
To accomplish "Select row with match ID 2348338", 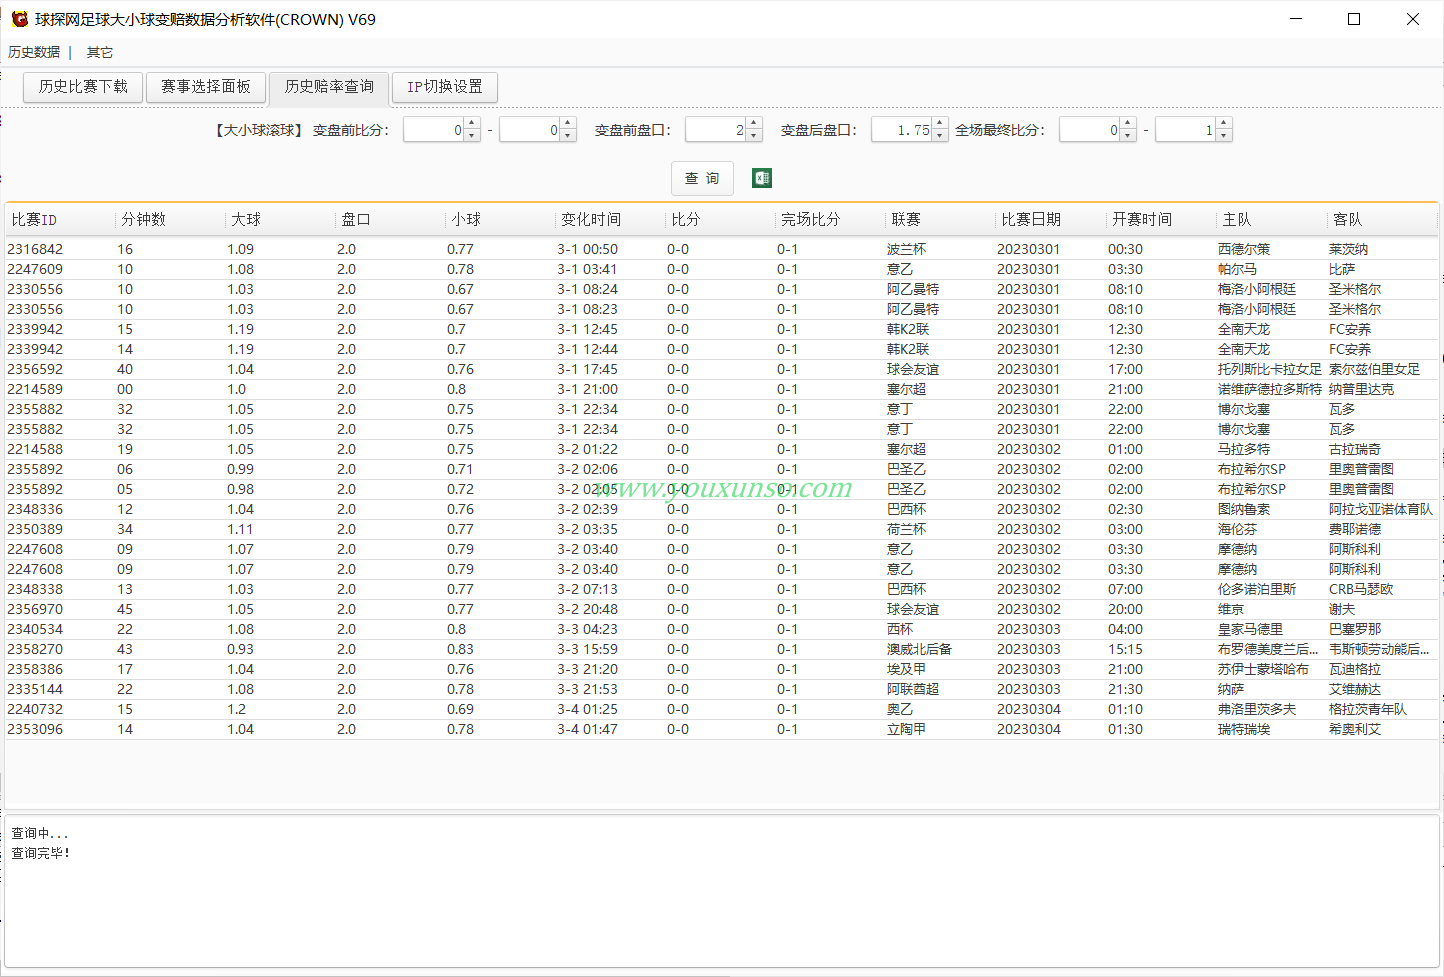I will [x=721, y=589].
